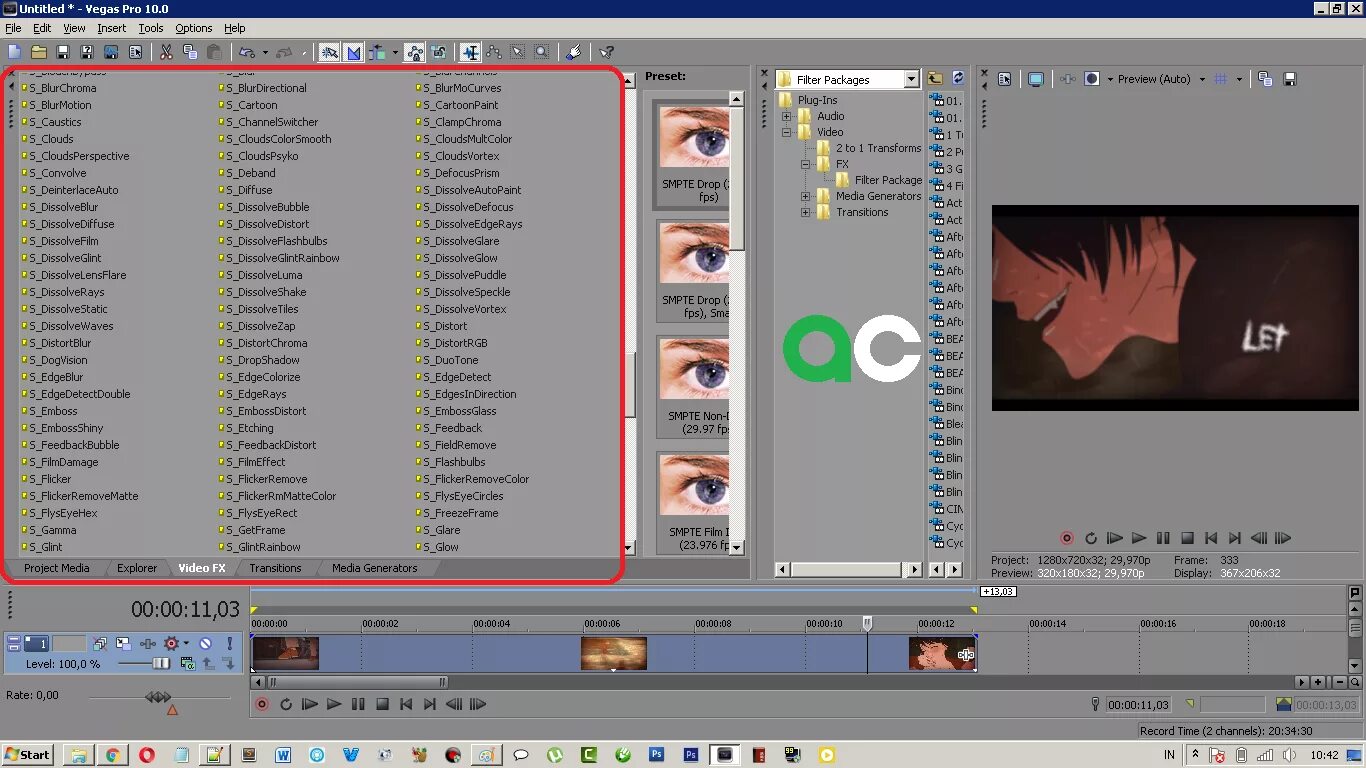The width and height of the screenshot is (1366, 768).
Task: Mute the video track
Action: pos(205,643)
